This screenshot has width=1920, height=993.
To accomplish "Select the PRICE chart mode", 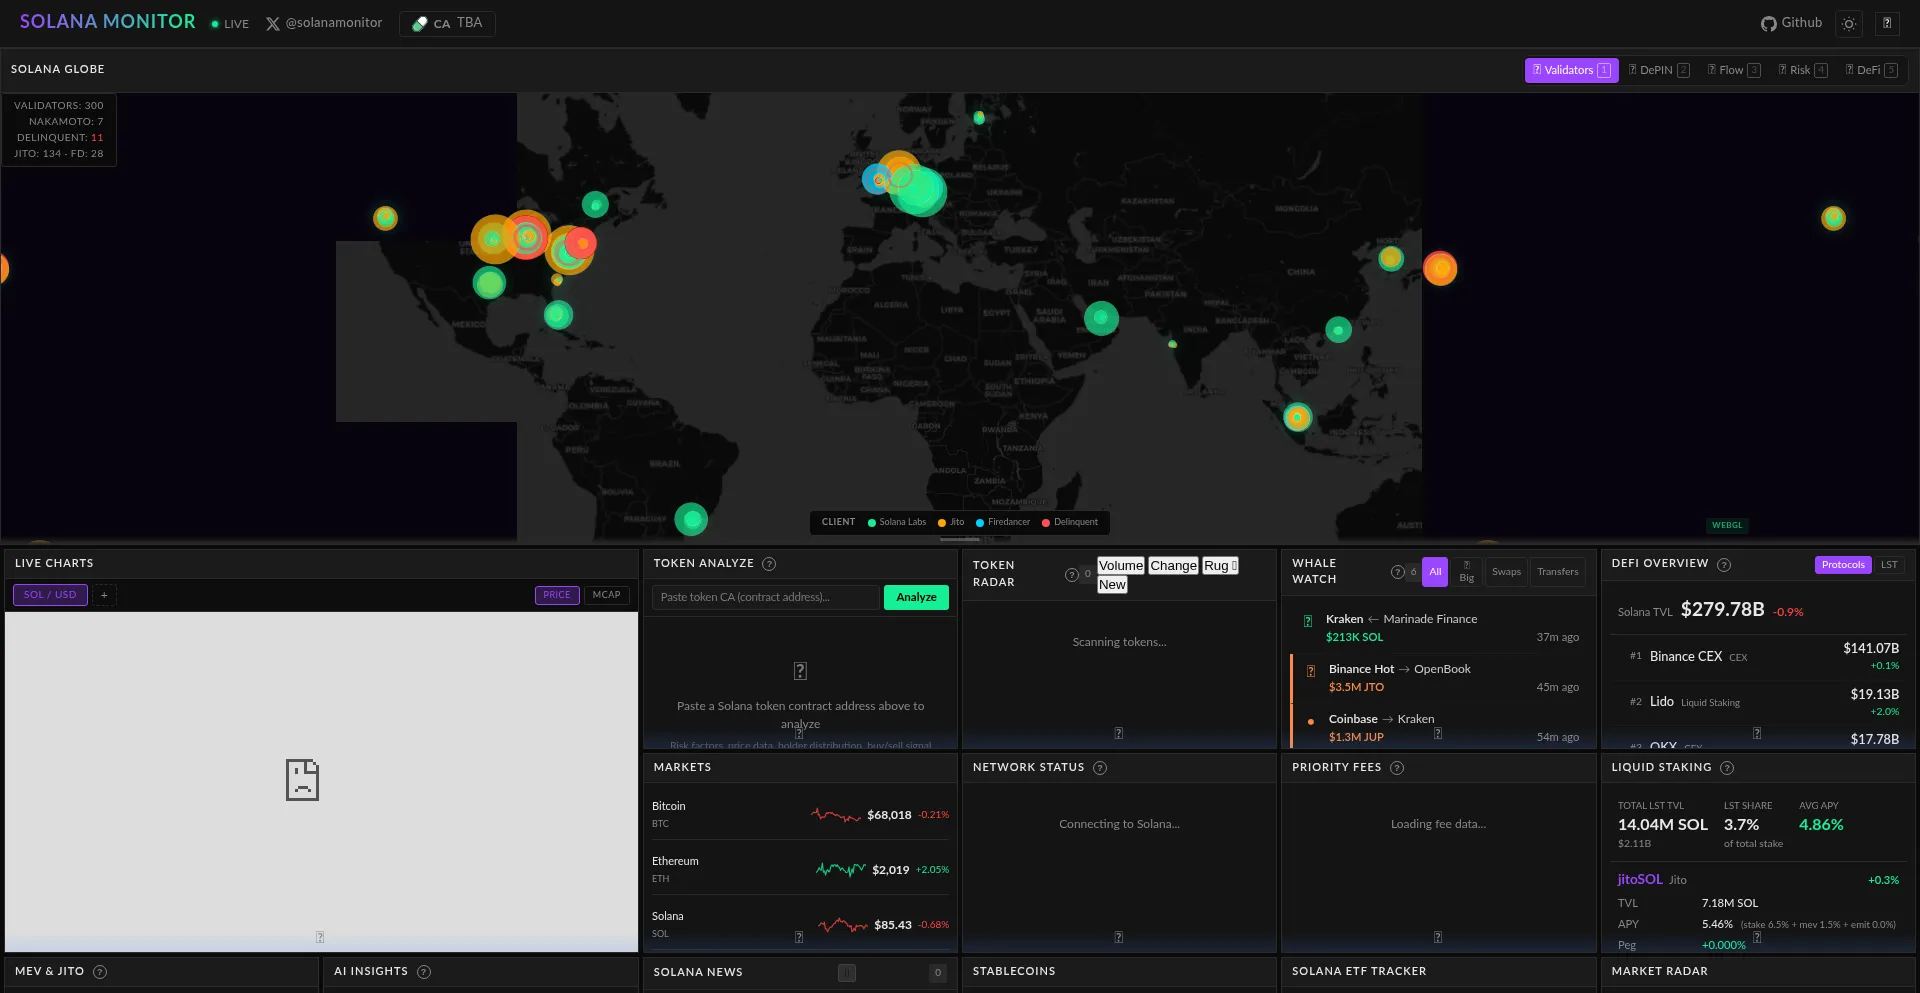I will tap(557, 595).
